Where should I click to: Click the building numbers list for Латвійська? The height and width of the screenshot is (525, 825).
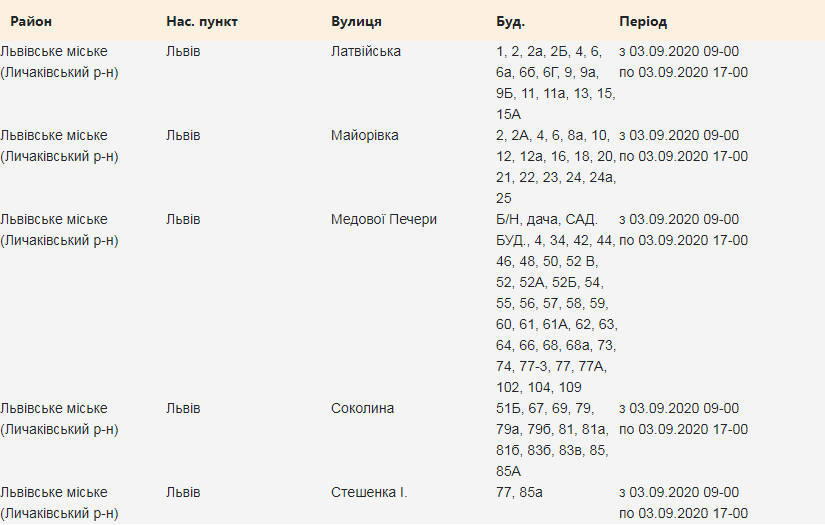tap(555, 82)
